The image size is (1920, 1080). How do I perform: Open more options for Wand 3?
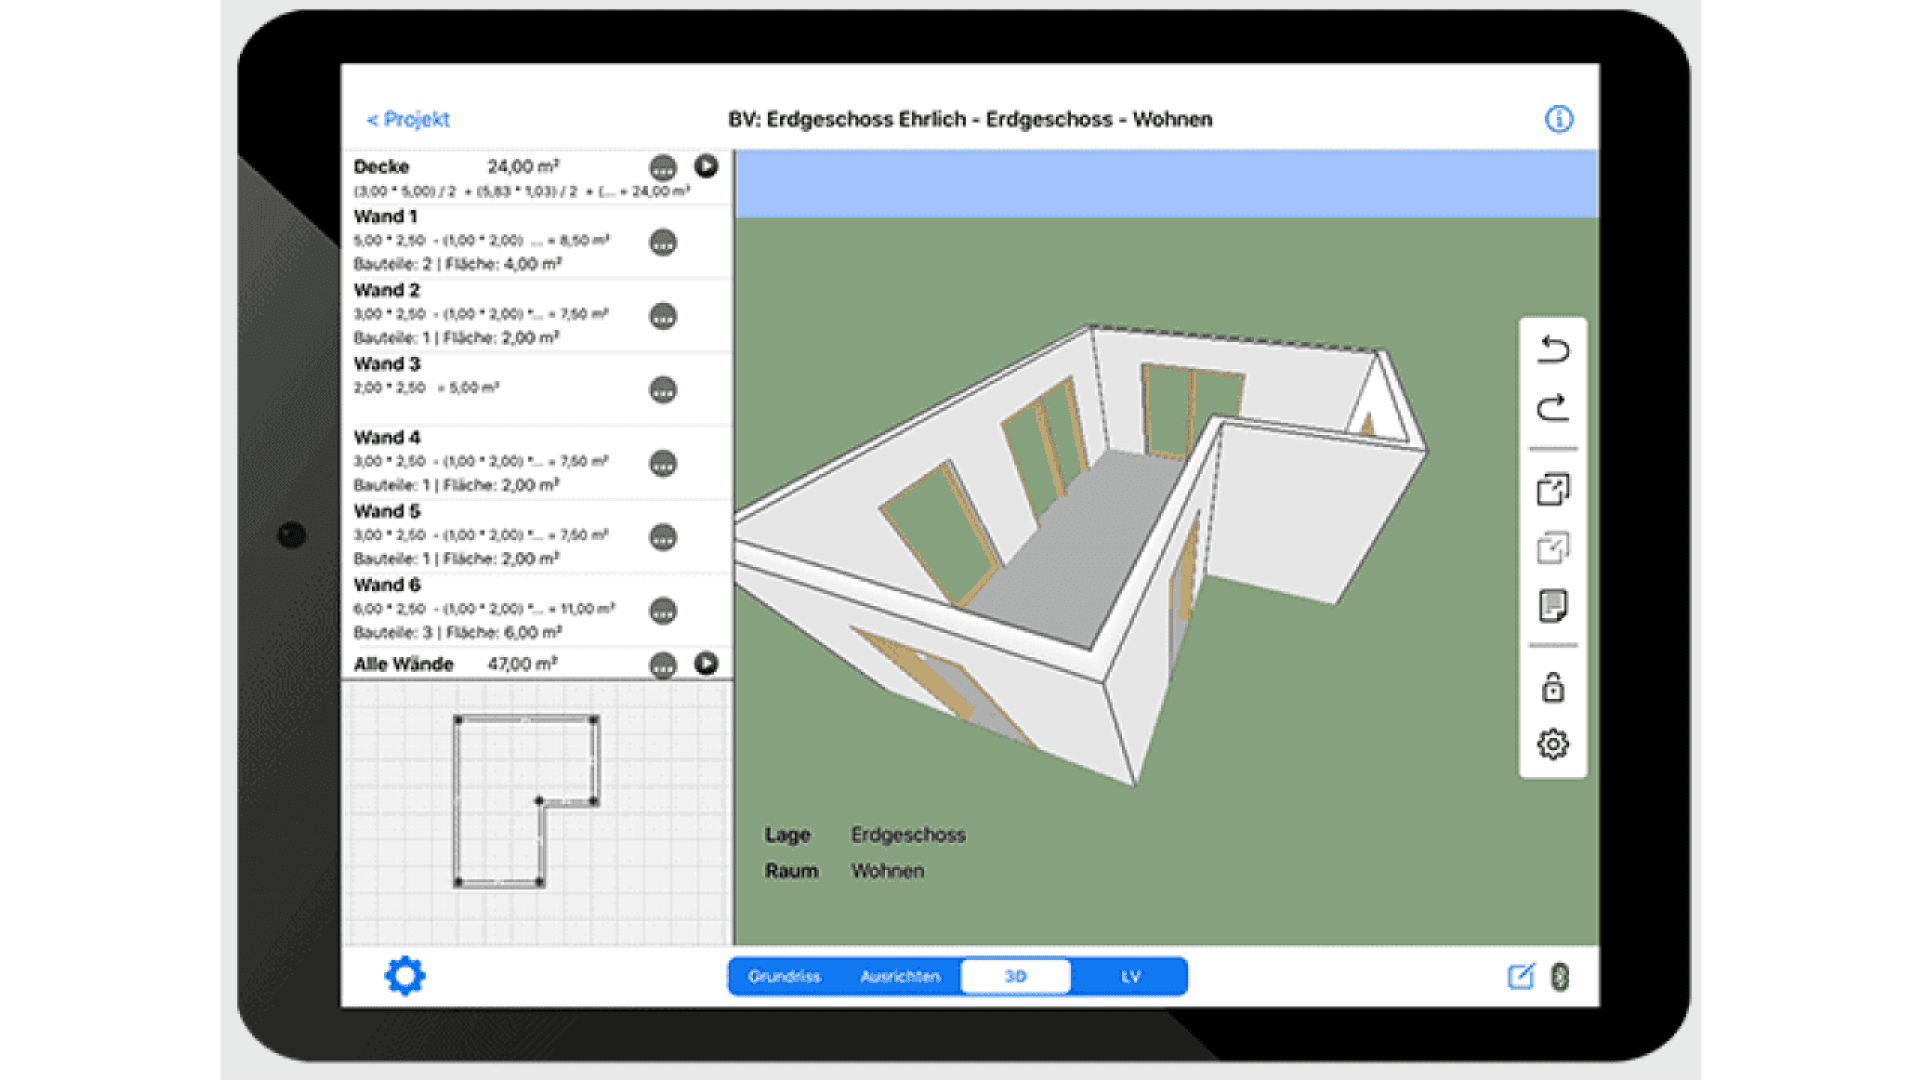pyautogui.click(x=663, y=390)
